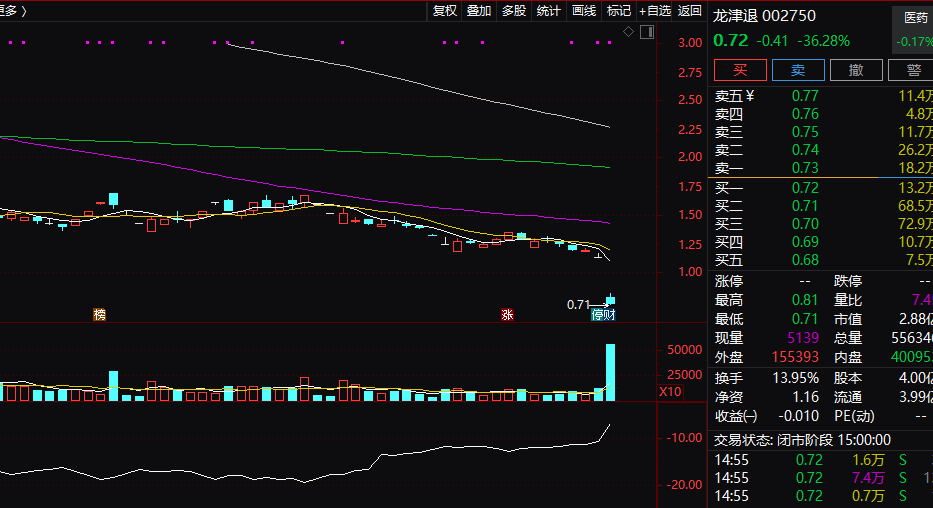Screen dimensions: 933x508
Task: Click the 标记 mark option
Action: coord(619,11)
